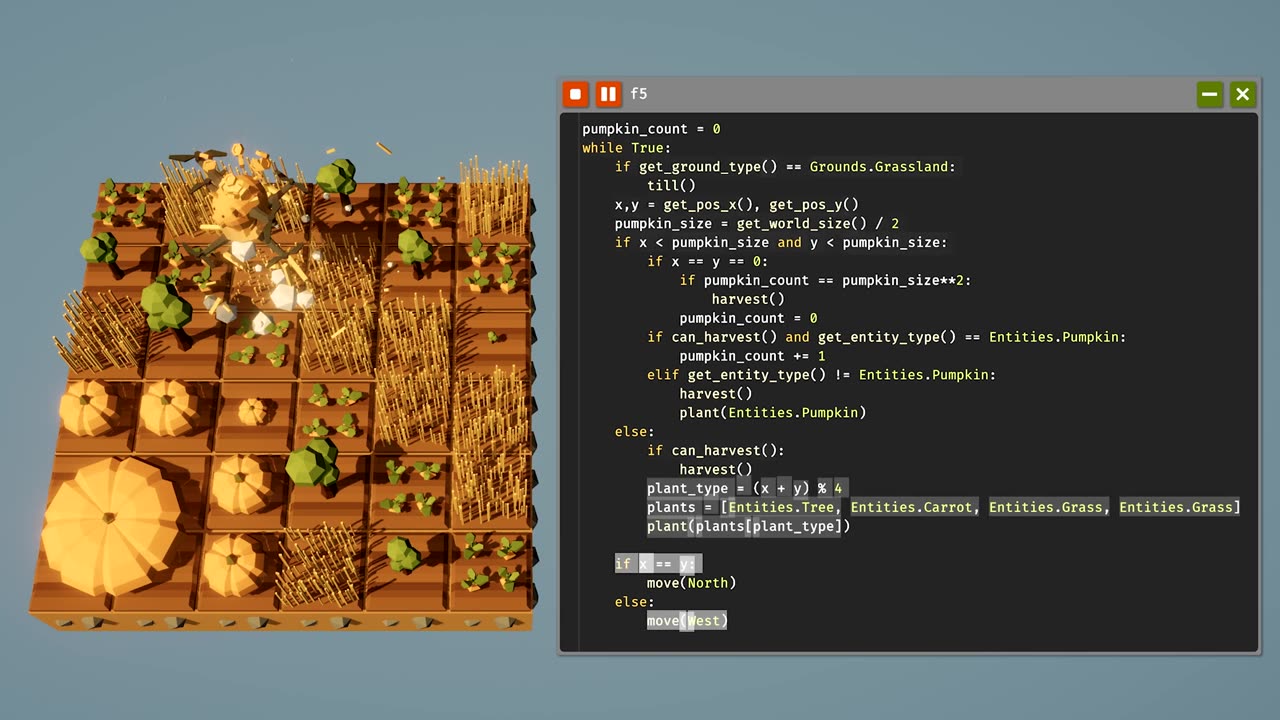Image resolution: width=1280 pixels, height=720 pixels.
Task: Place cursor on plant(Entities.Pumpkin) line
Action: [x=772, y=413]
